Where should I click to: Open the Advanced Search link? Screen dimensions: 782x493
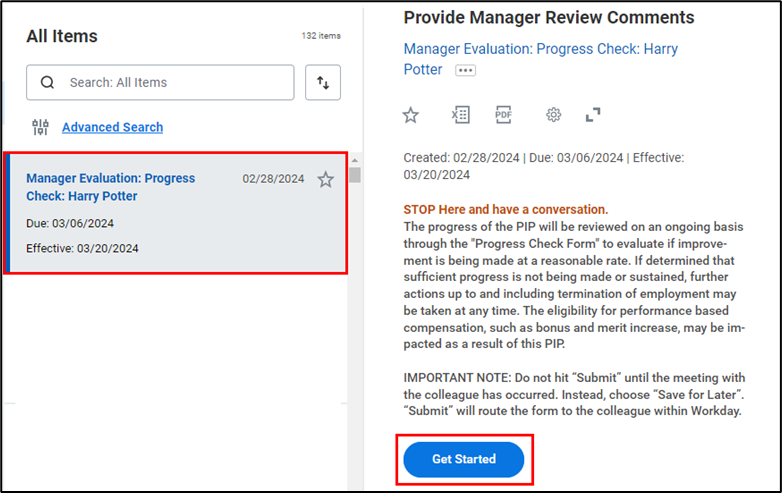click(x=112, y=127)
